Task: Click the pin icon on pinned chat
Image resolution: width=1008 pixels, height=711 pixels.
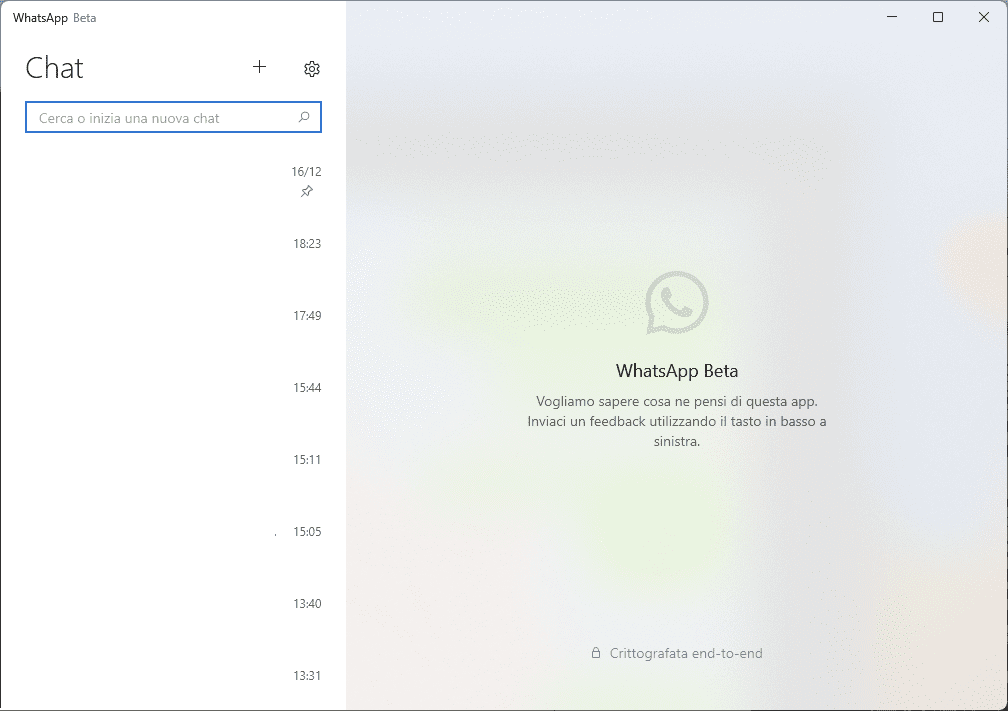Action: 307,191
